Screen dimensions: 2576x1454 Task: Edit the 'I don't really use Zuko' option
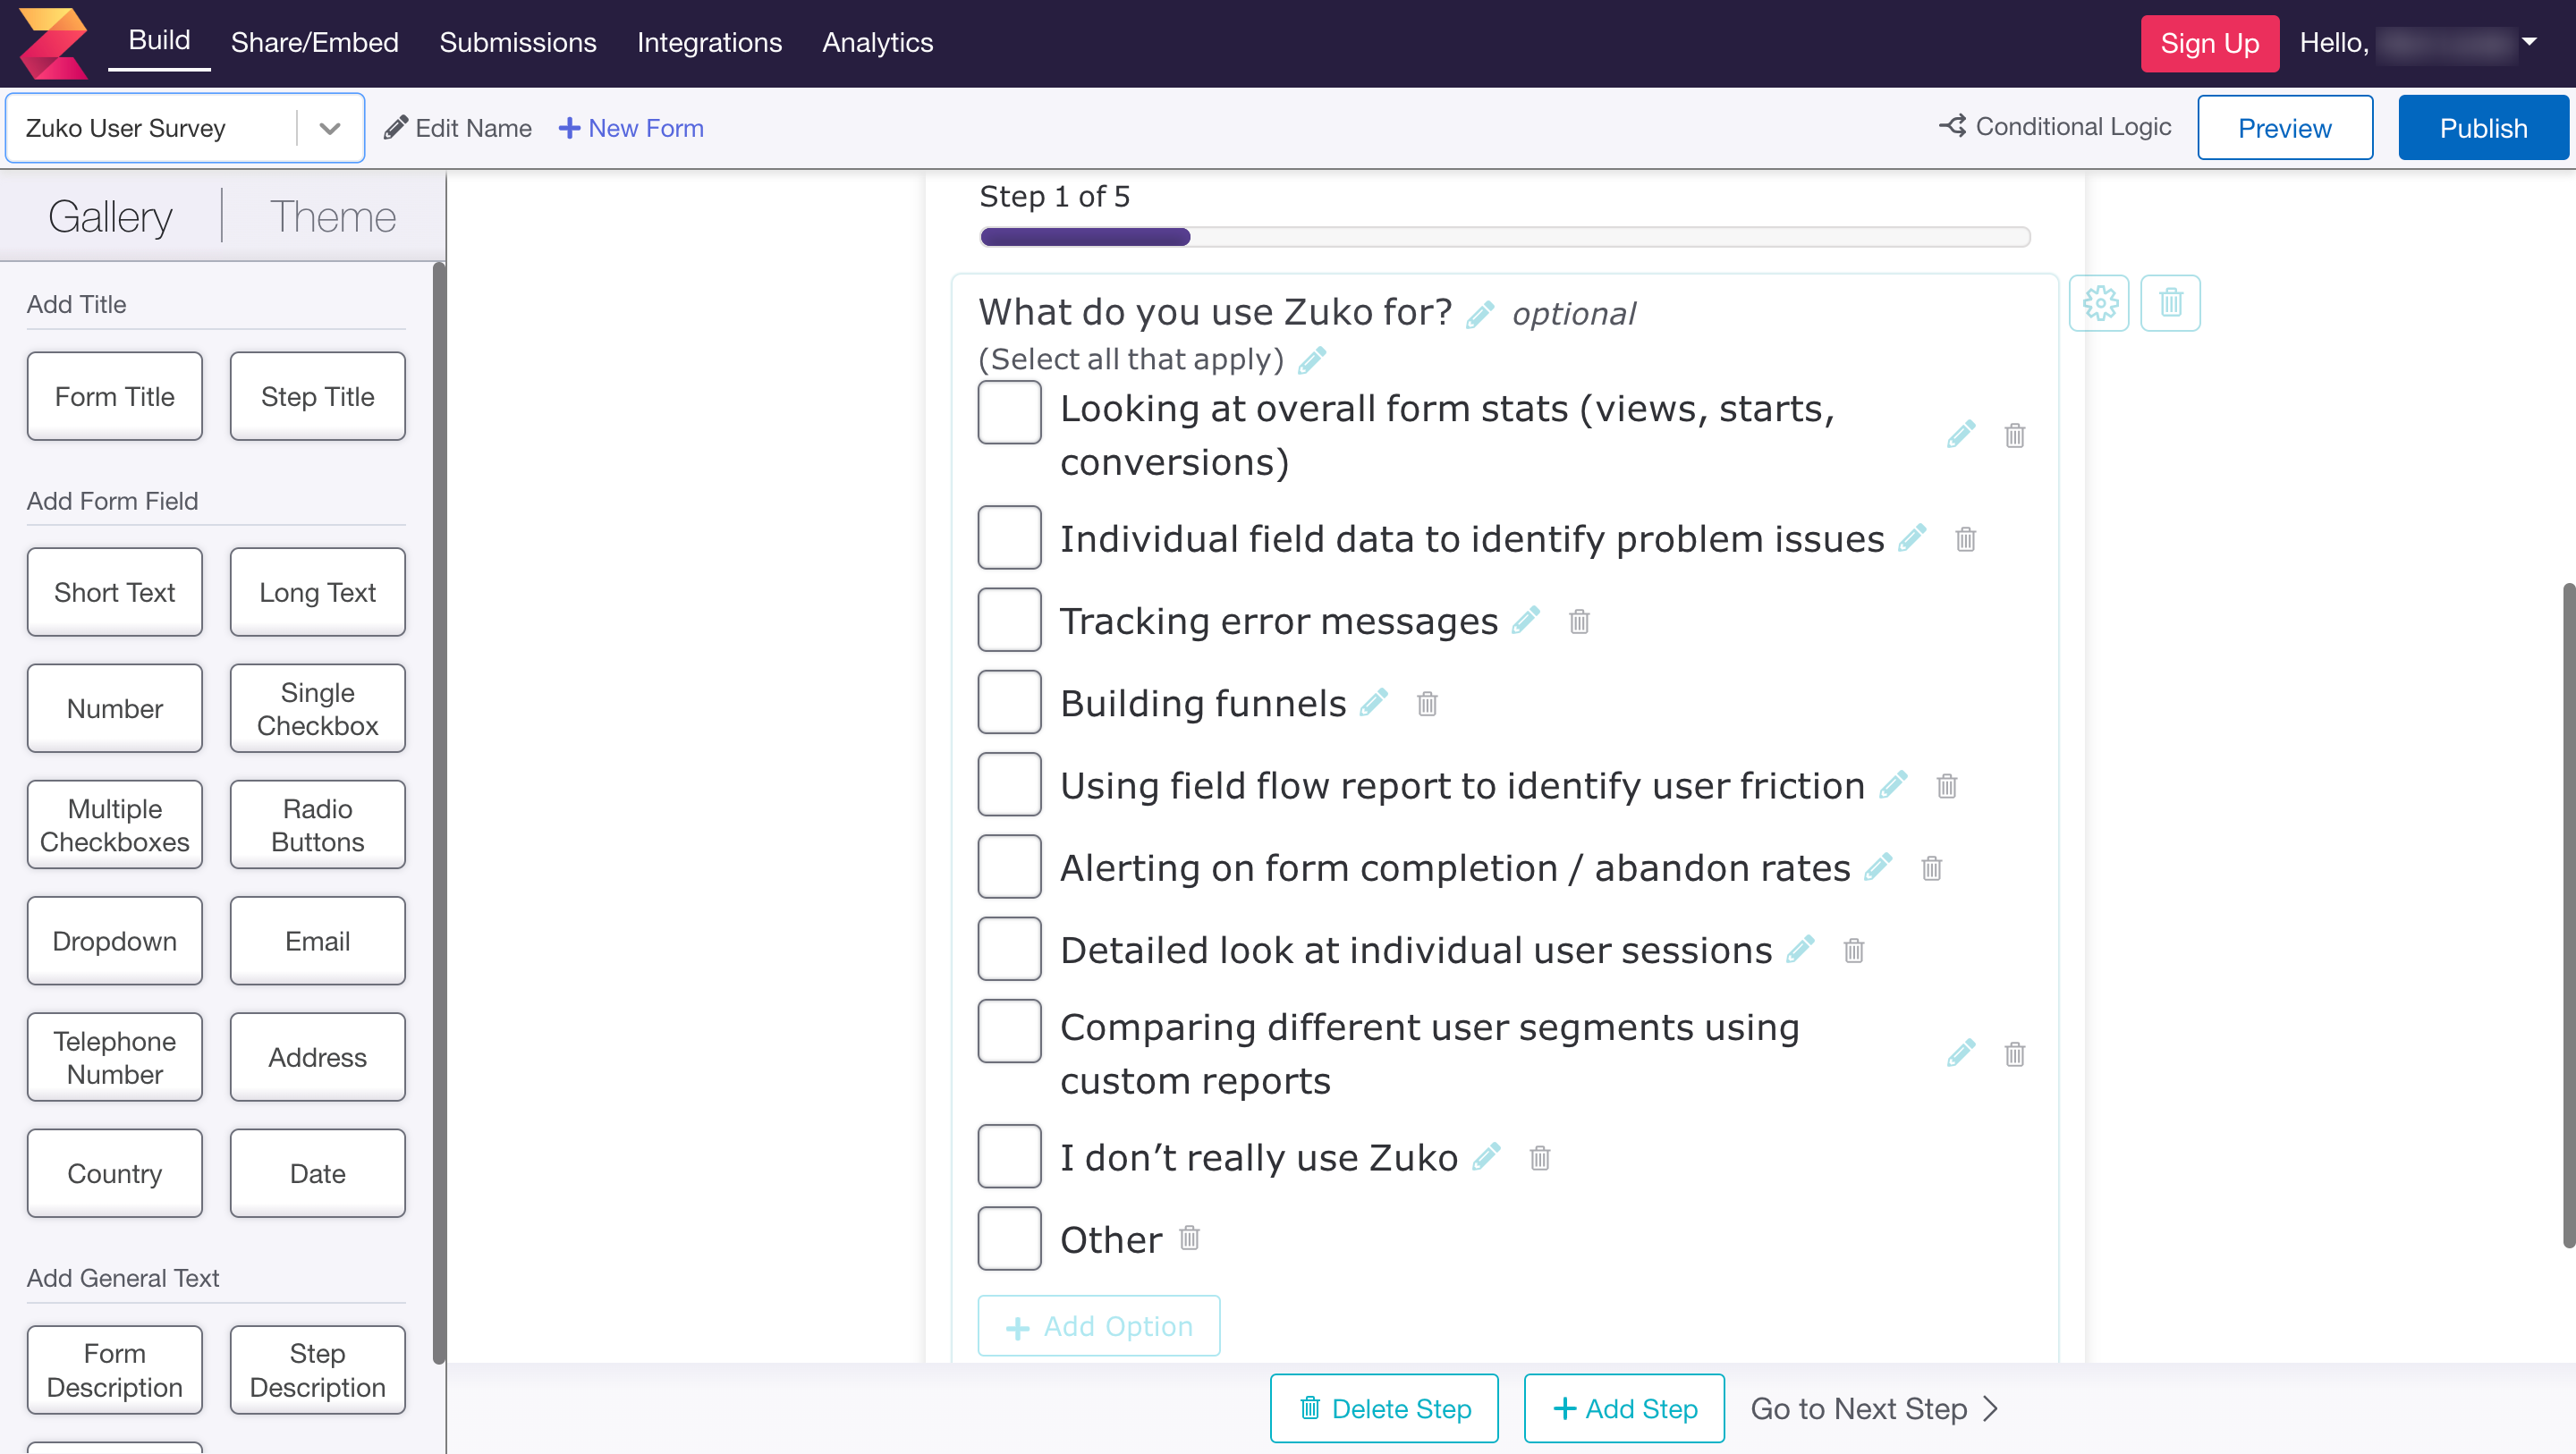tap(1487, 1157)
